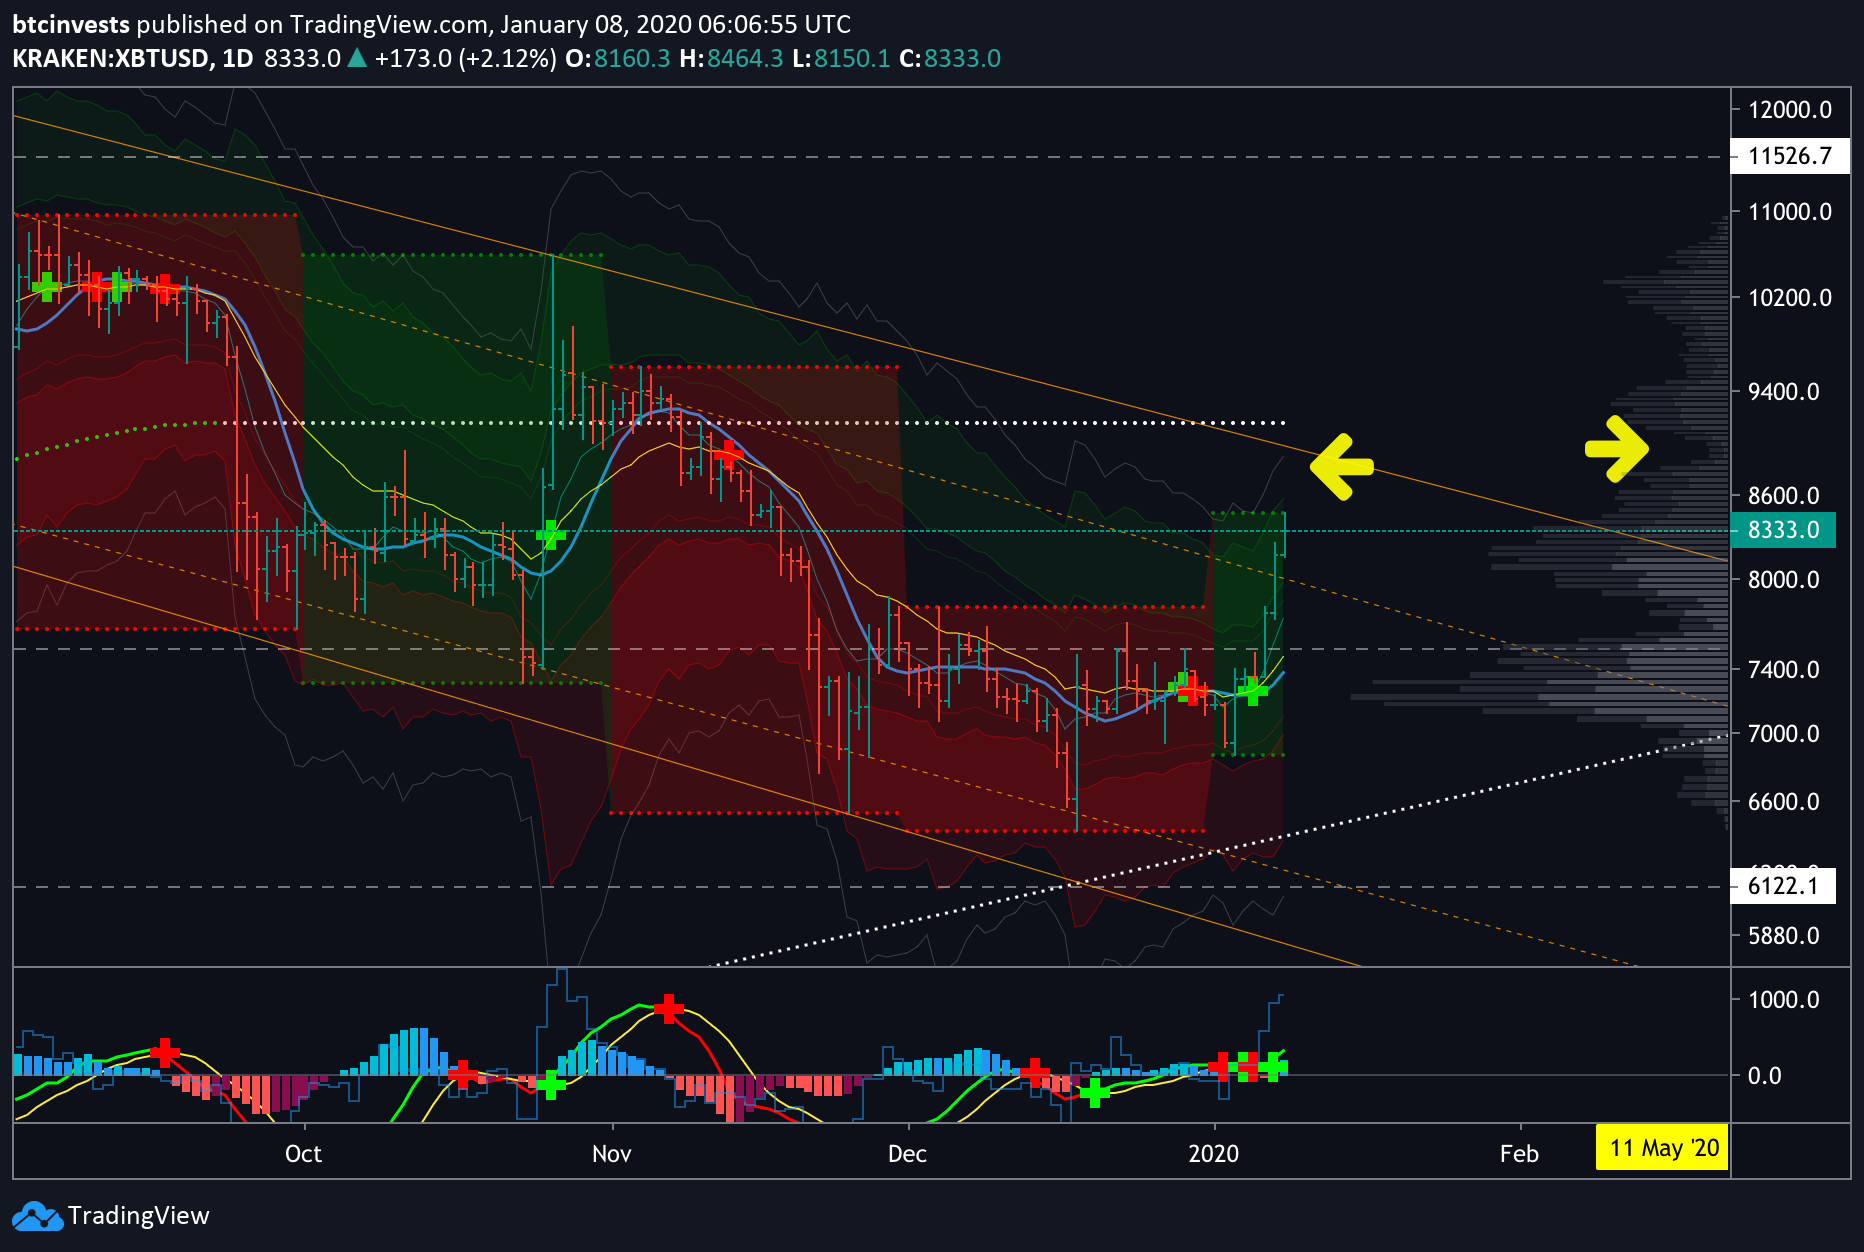Click the 9400.0 price axis tick
Screen dimensions: 1864x1252
click(1784, 392)
